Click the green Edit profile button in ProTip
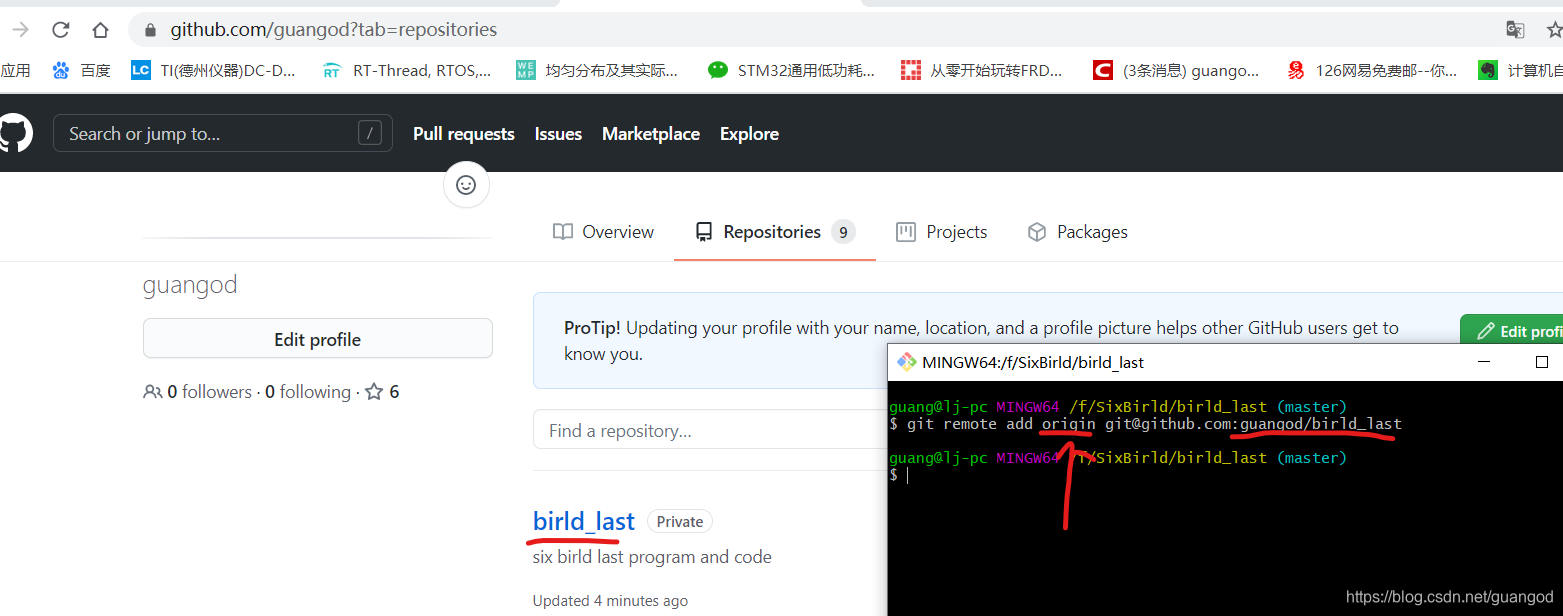 1512,331
